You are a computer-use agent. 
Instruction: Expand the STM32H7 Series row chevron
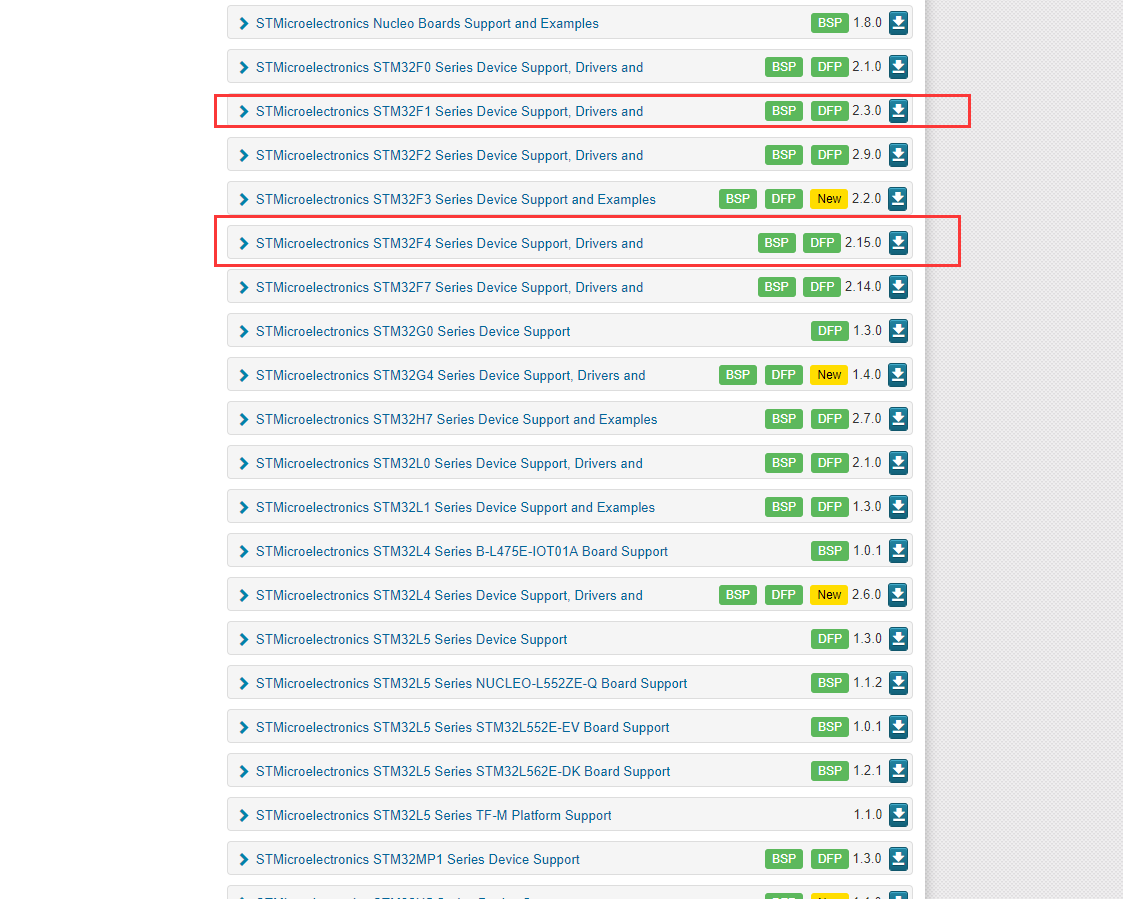click(244, 420)
